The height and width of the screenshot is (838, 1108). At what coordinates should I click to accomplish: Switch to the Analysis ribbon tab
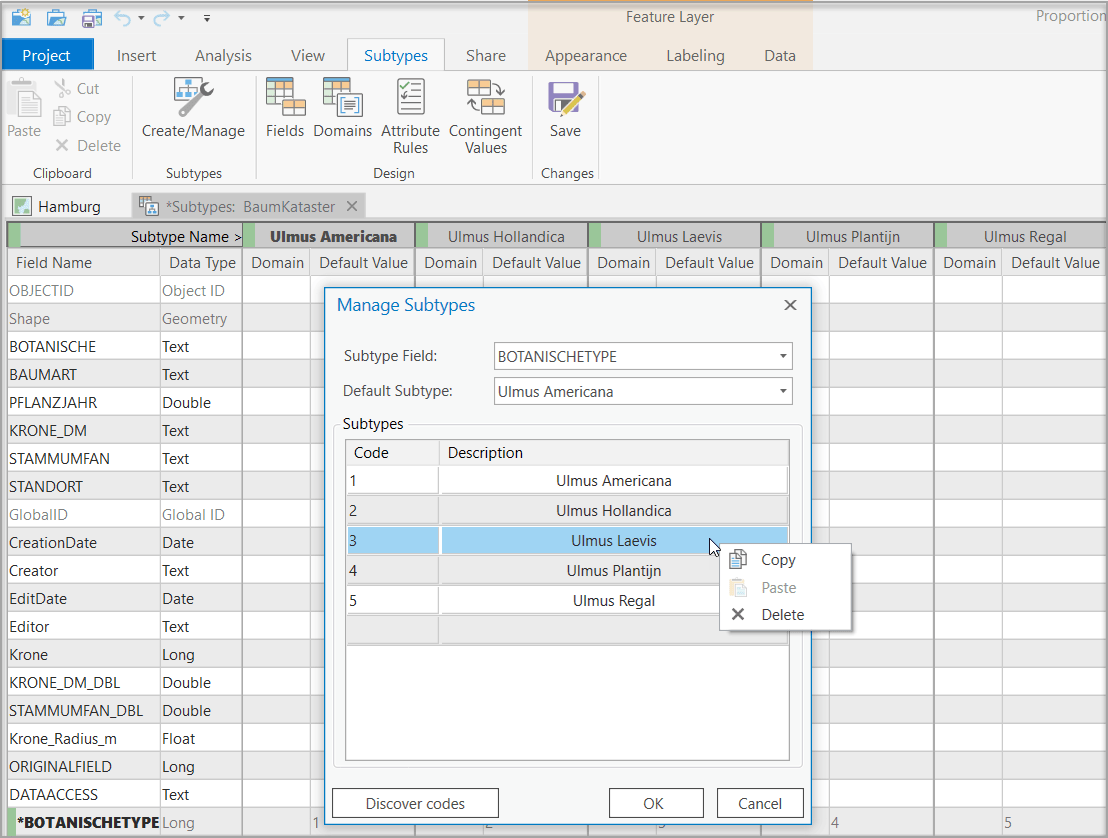click(x=223, y=56)
